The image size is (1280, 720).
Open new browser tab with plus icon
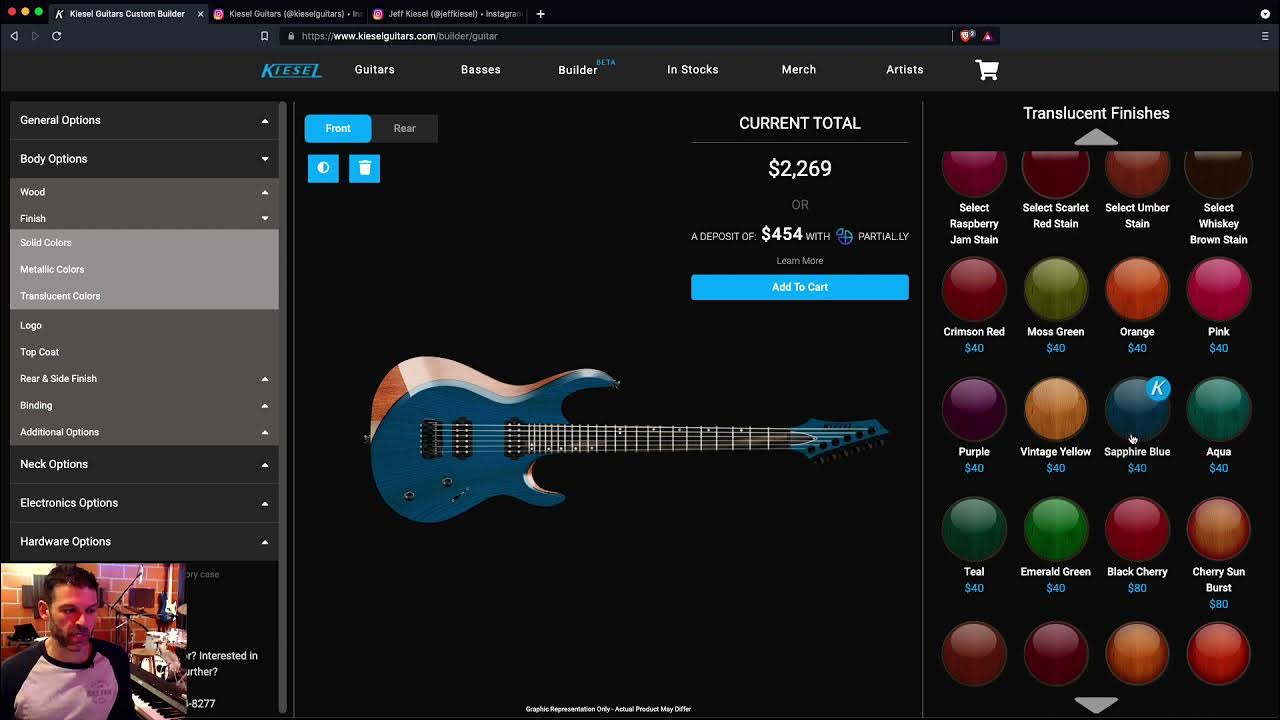(x=541, y=14)
